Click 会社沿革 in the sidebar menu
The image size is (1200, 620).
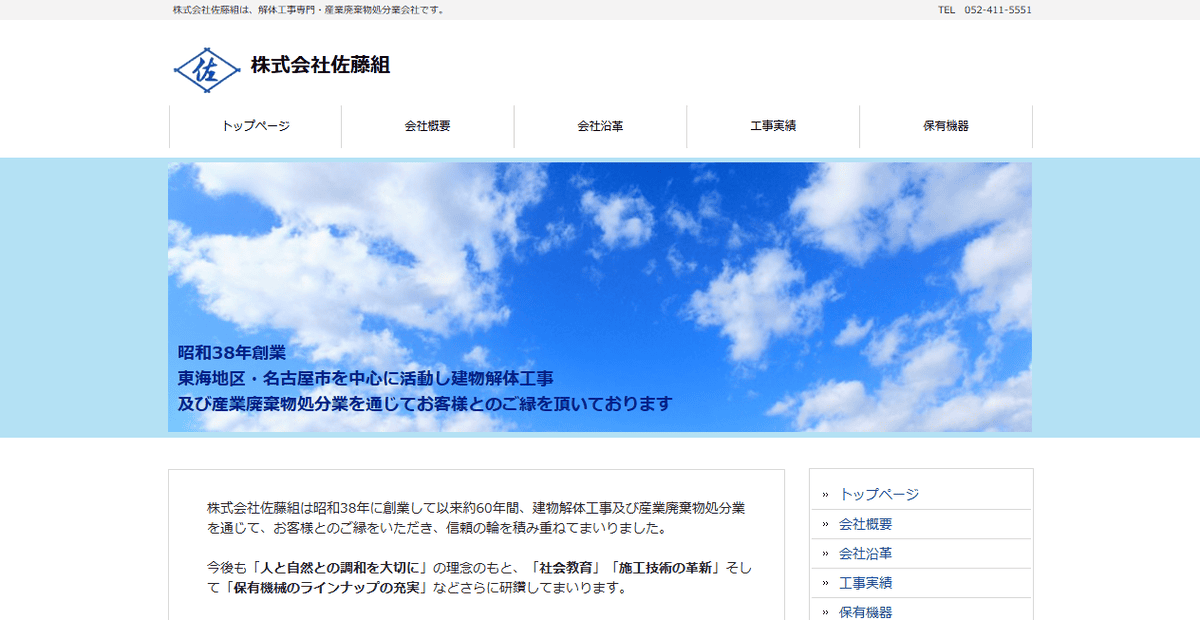[x=866, y=553]
